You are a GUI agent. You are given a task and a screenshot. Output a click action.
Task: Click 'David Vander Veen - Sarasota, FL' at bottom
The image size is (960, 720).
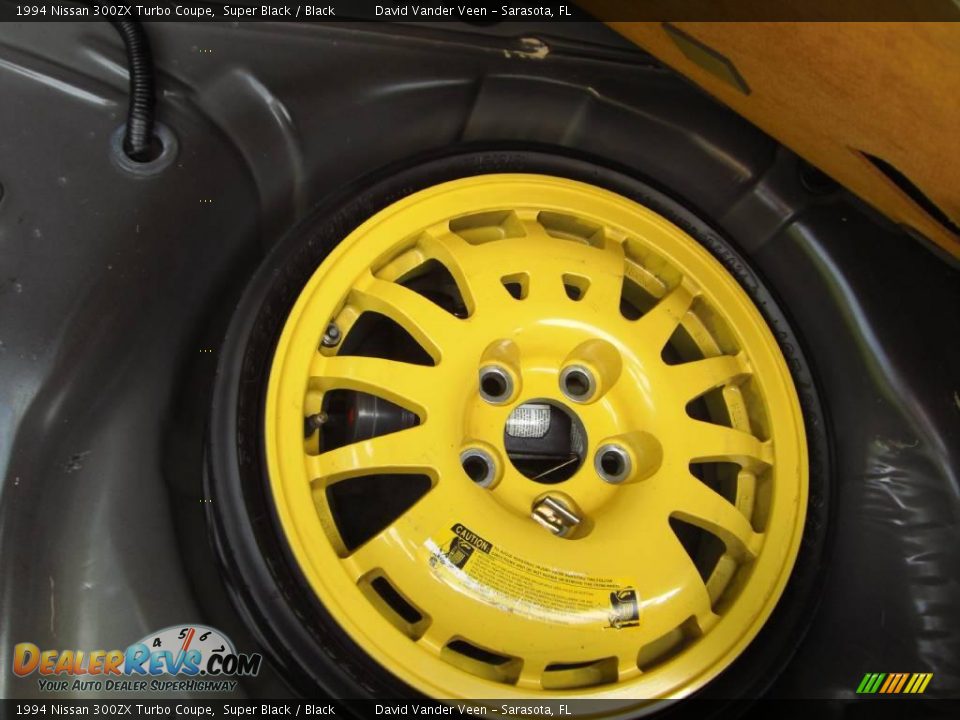click(473, 710)
